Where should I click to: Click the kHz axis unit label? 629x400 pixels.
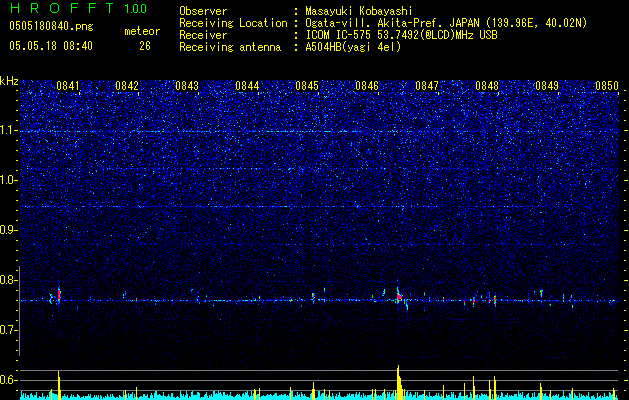point(9,81)
